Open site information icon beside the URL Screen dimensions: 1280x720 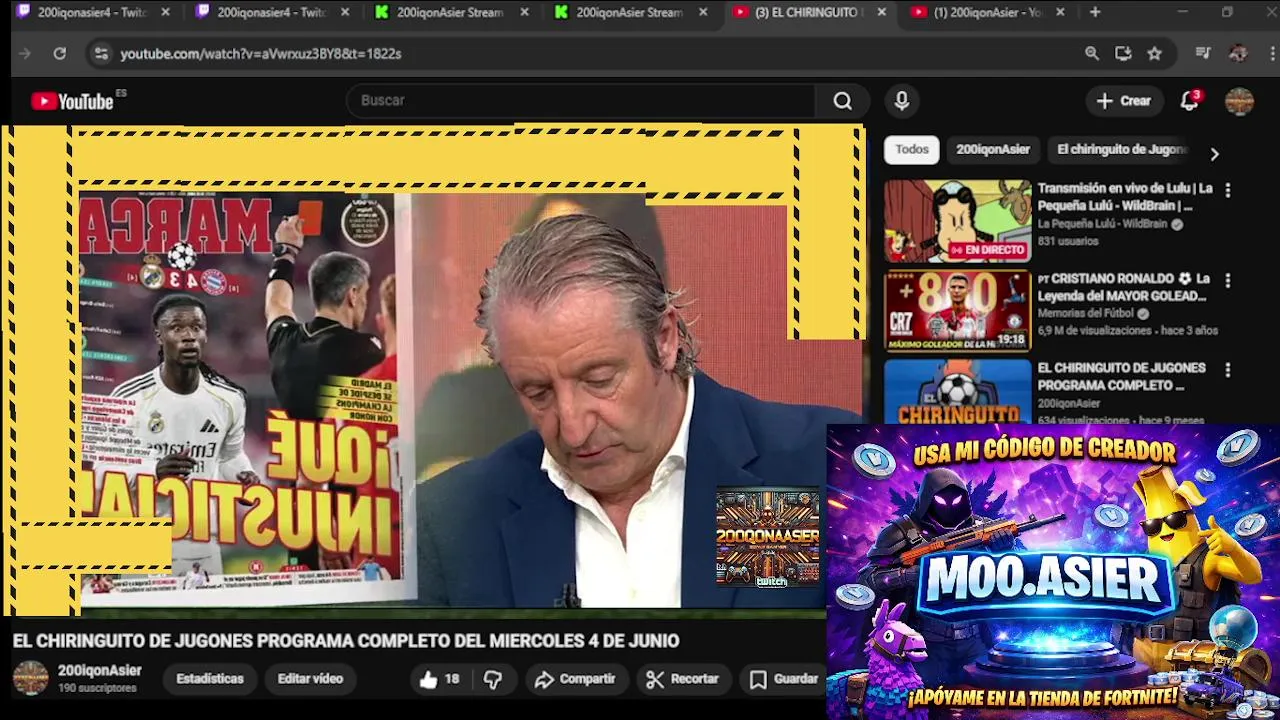(101, 54)
